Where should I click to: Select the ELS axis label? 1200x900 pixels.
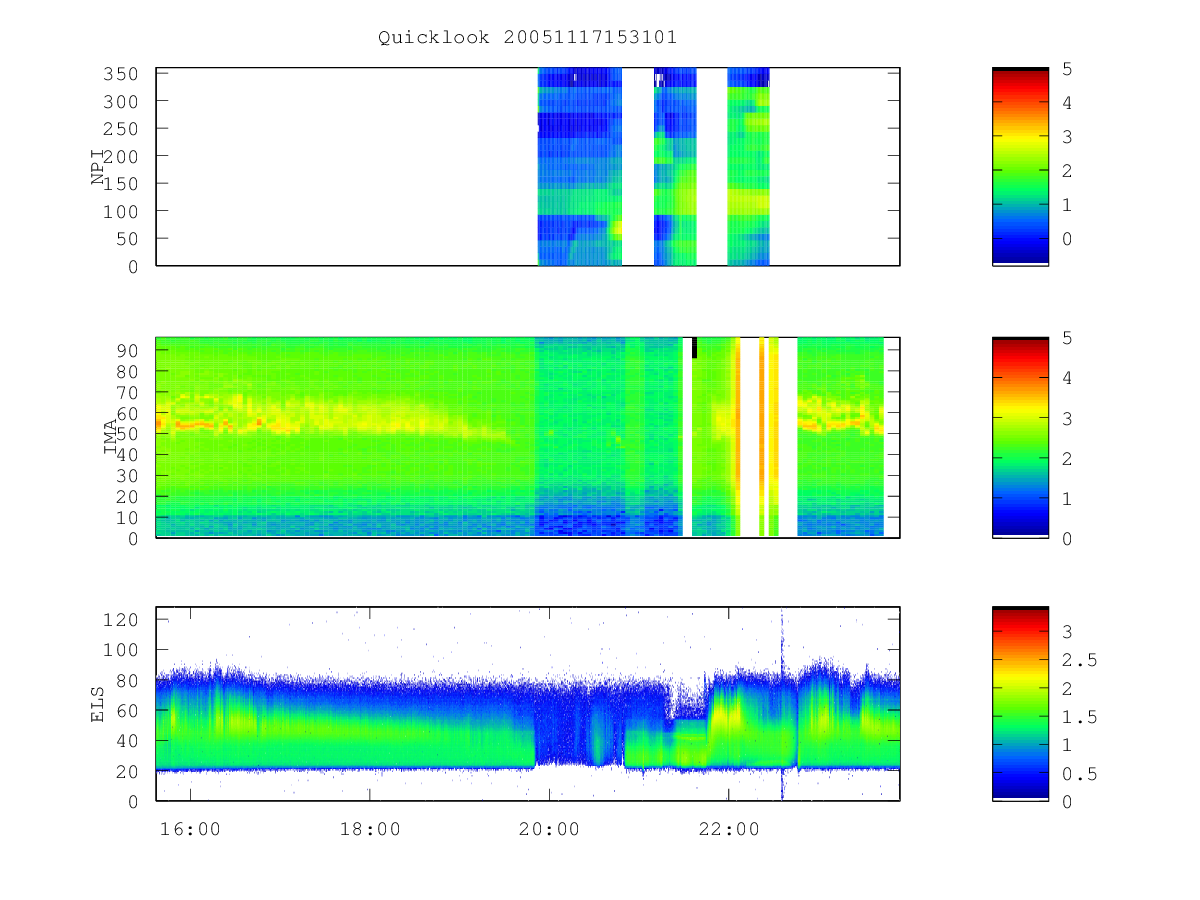[x=98, y=704]
